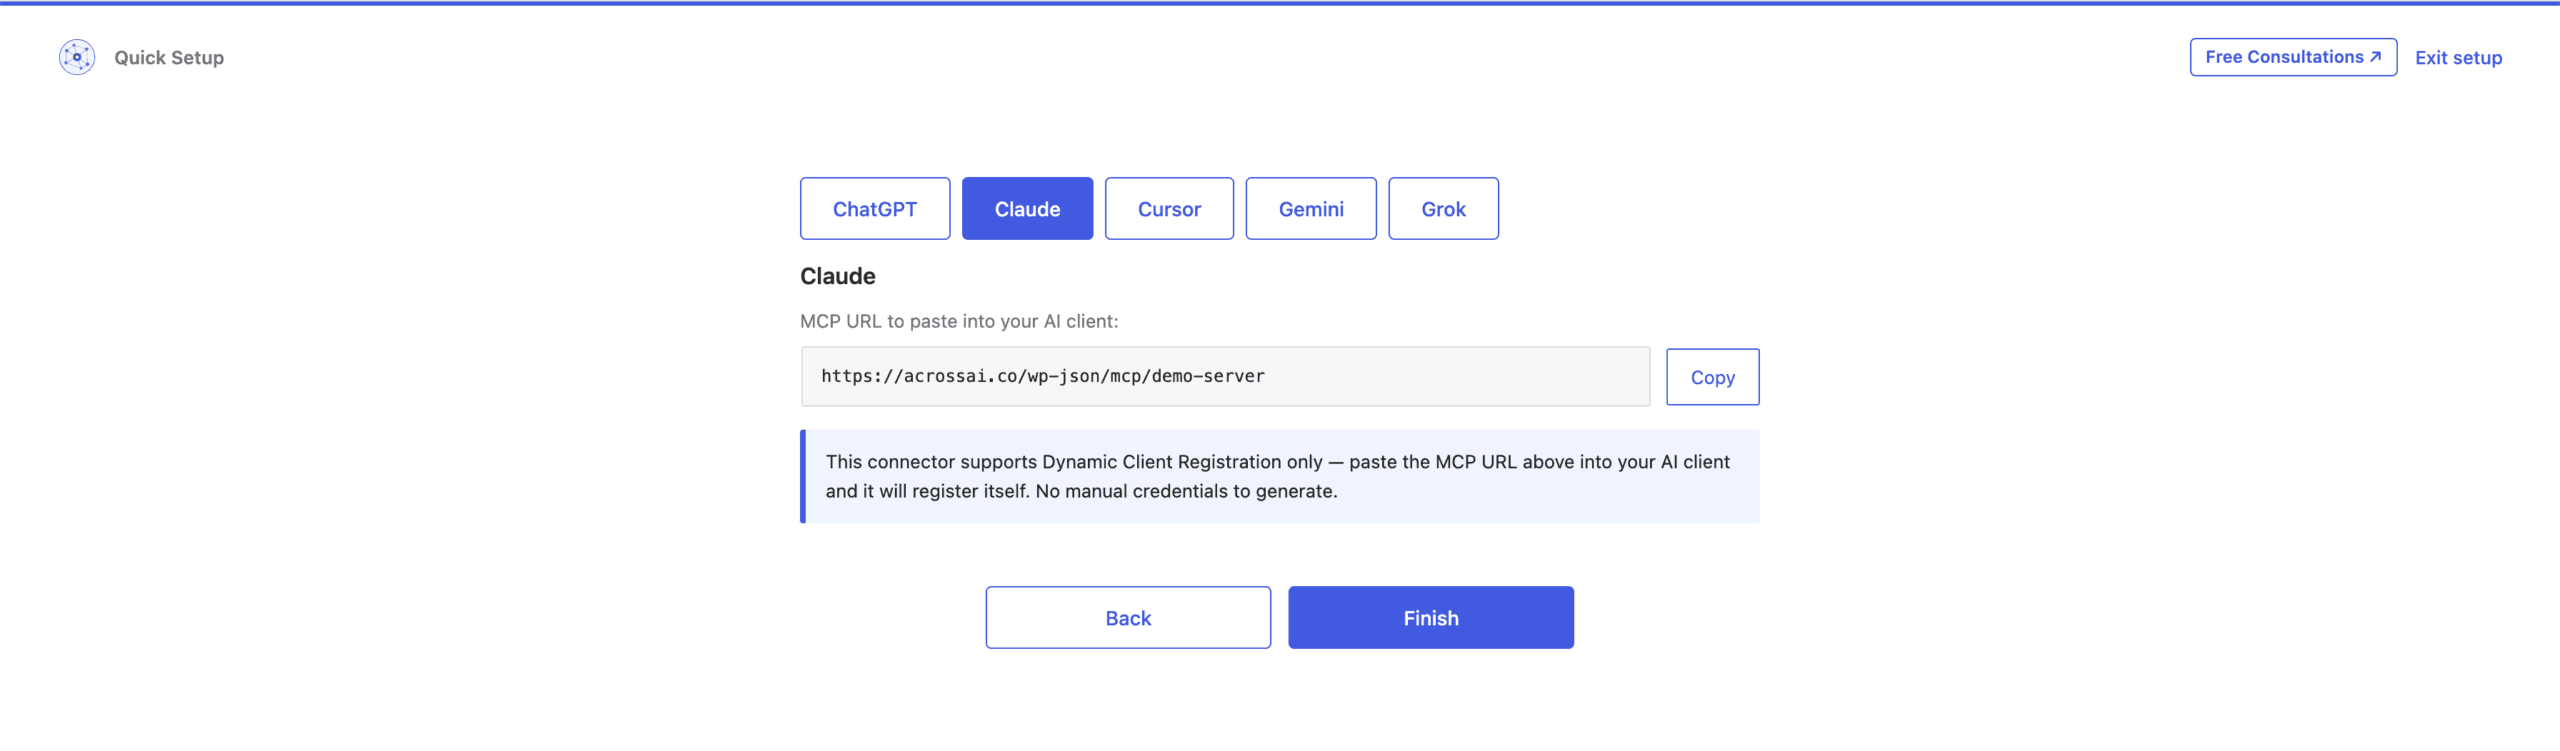
Task: Switch to the Gemini tab
Action: [1311, 209]
